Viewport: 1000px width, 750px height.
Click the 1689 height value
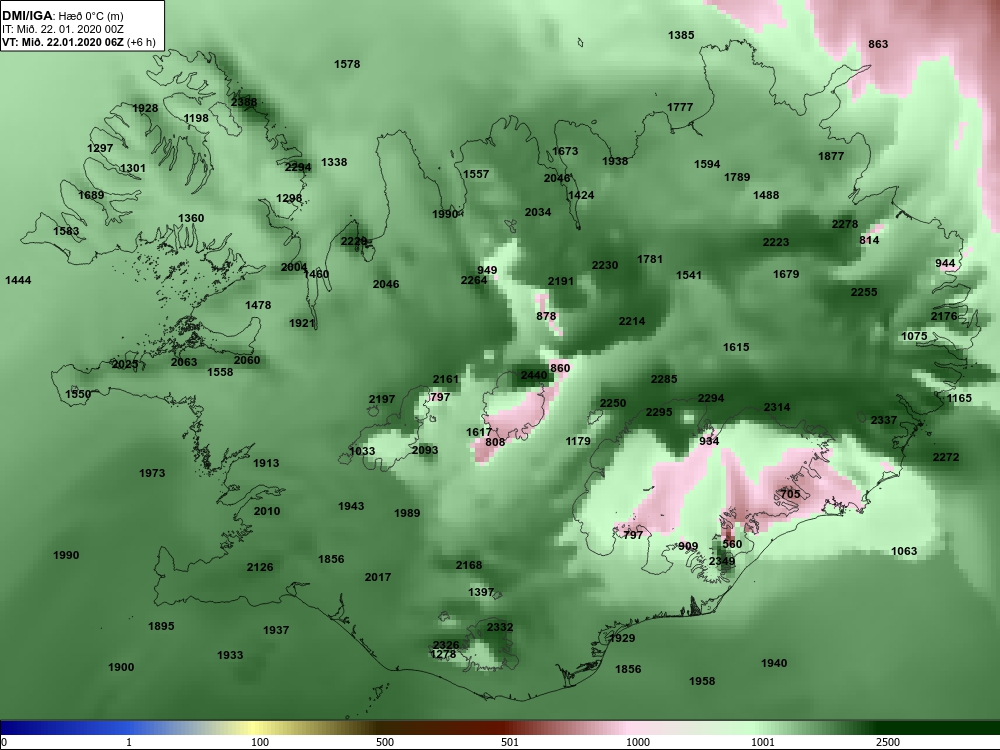91,195
